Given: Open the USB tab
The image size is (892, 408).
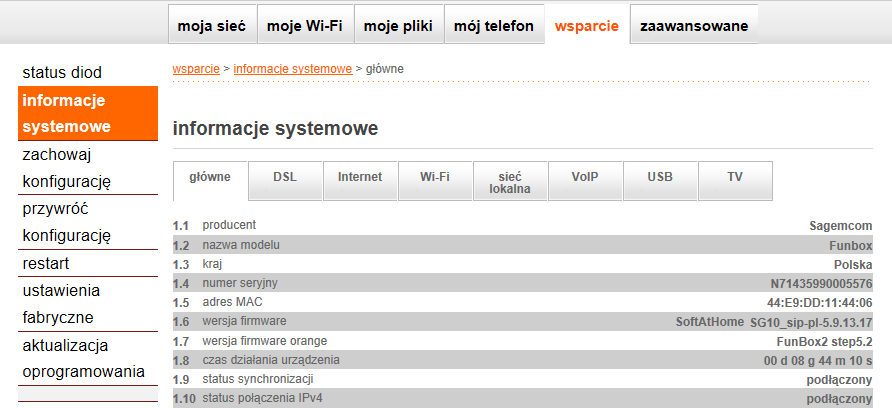Looking at the screenshot, I should [660, 177].
